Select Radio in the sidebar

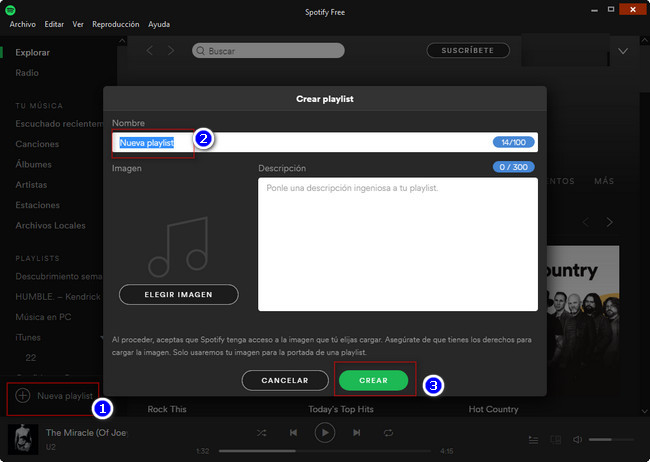pyautogui.click(x=27, y=73)
